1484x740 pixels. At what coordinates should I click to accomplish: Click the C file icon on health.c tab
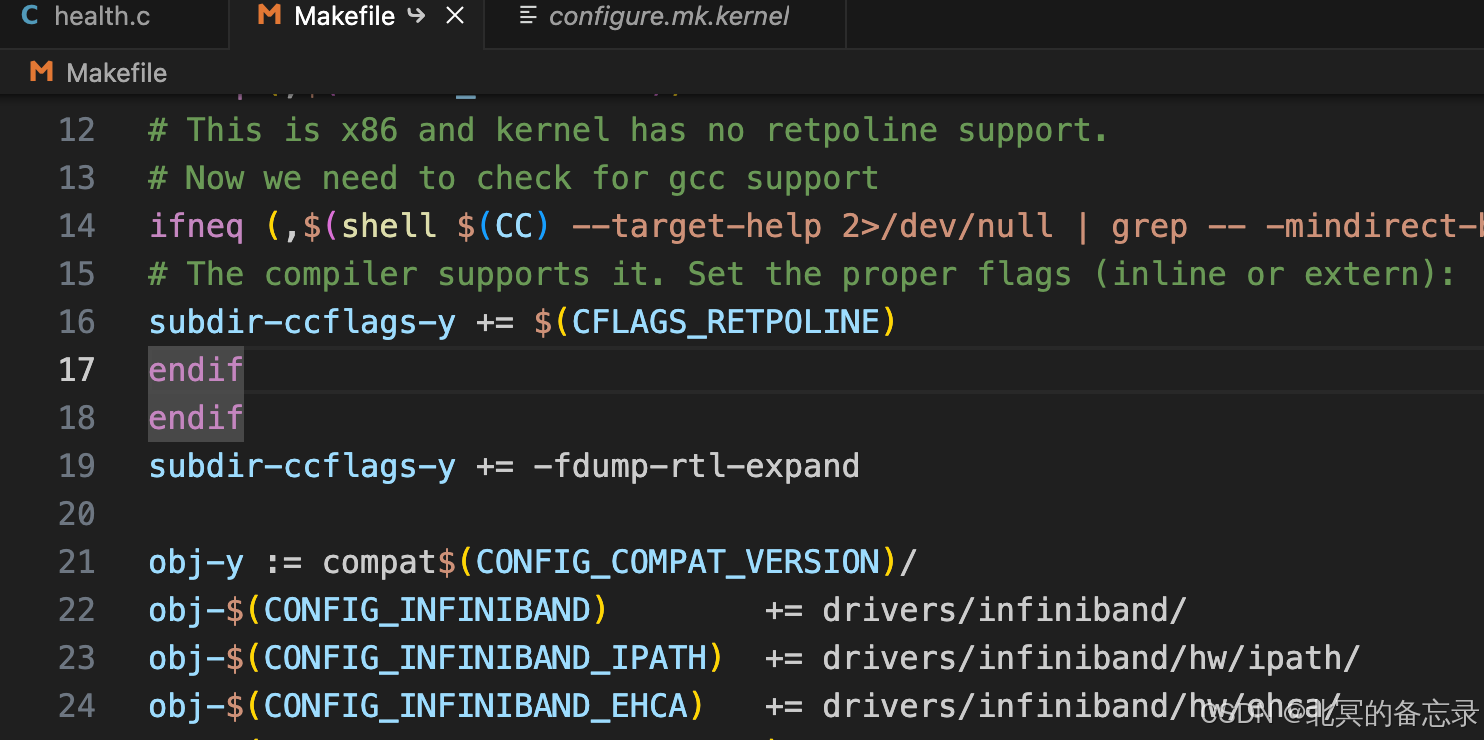point(31,16)
